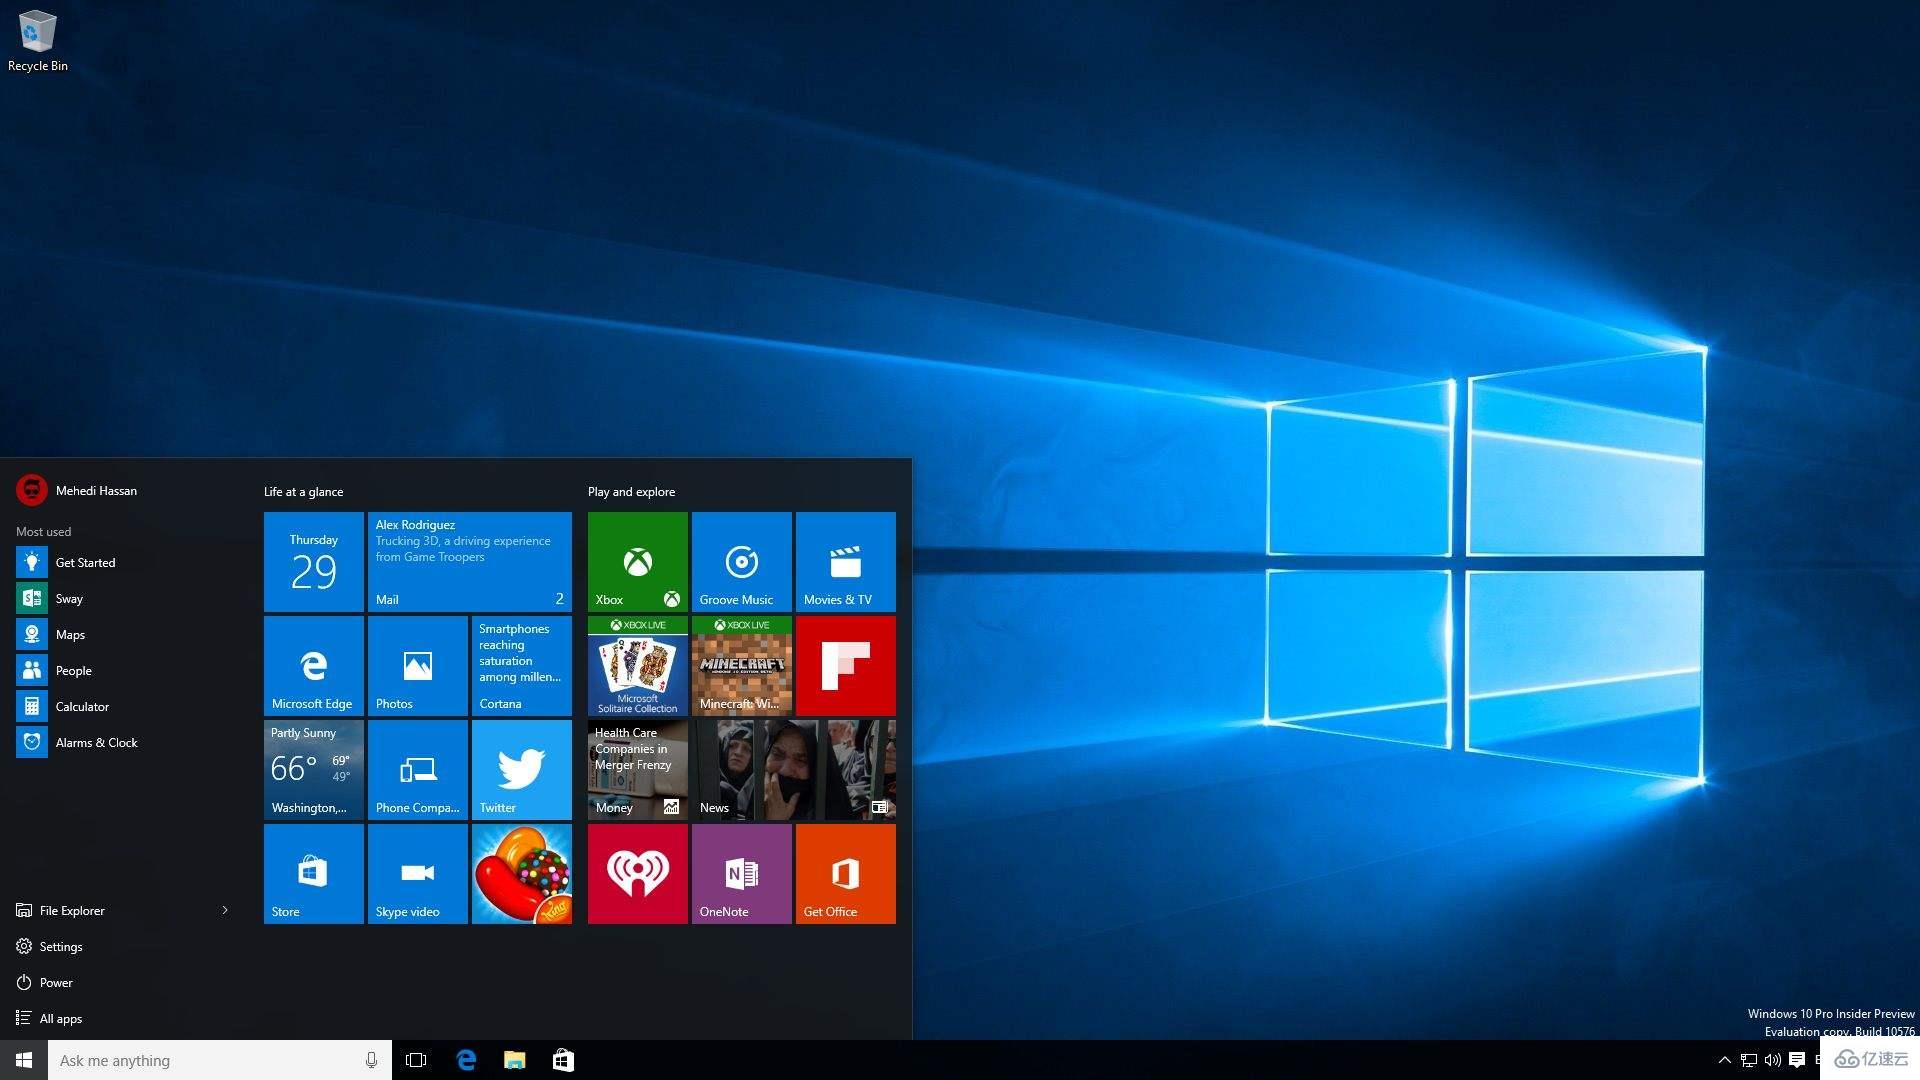The height and width of the screenshot is (1080, 1920).
Task: Open the OneNote tile
Action: 742,874
